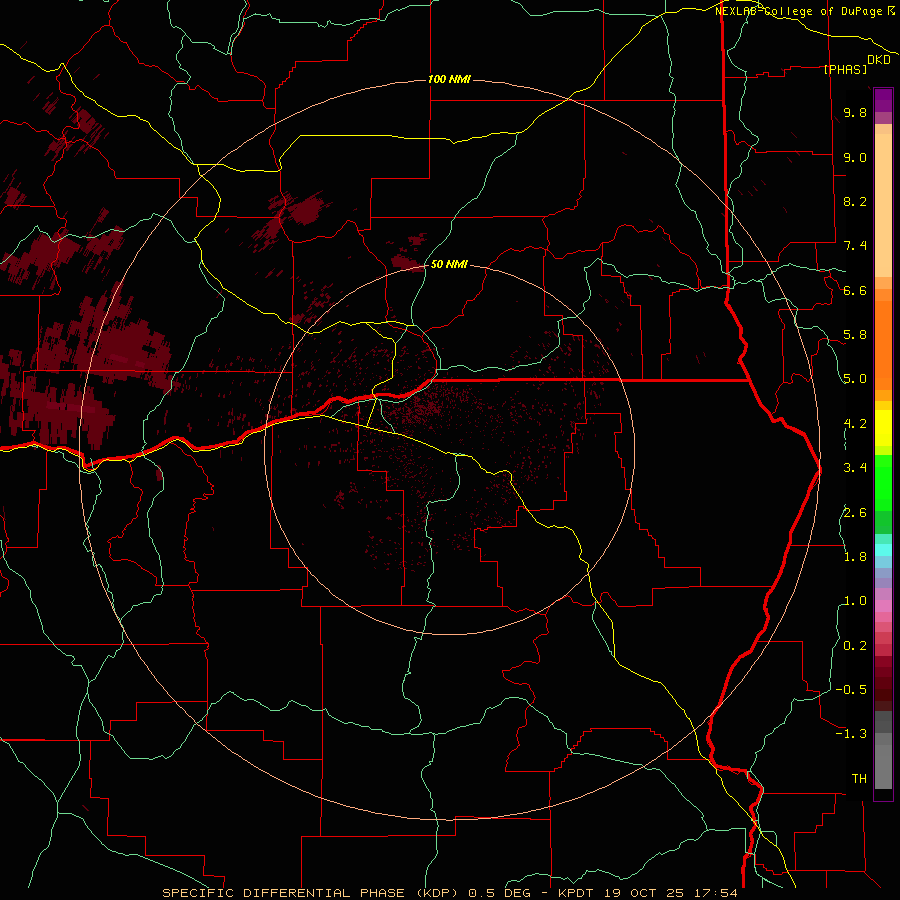Click the 'TH' threshold label on the scale
Viewport: 900px width, 900px height.
pyautogui.click(x=859, y=779)
